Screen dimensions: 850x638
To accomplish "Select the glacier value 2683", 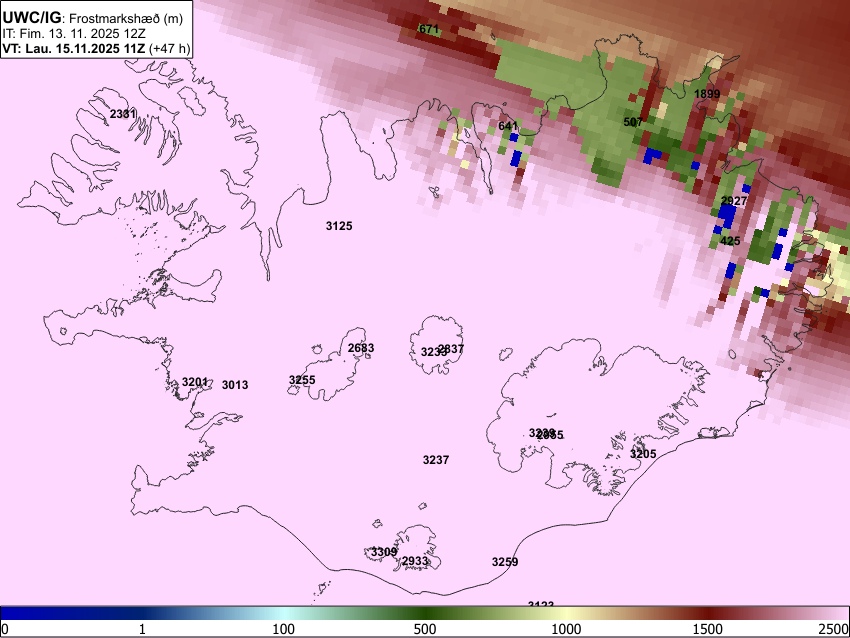I will [361, 348].
